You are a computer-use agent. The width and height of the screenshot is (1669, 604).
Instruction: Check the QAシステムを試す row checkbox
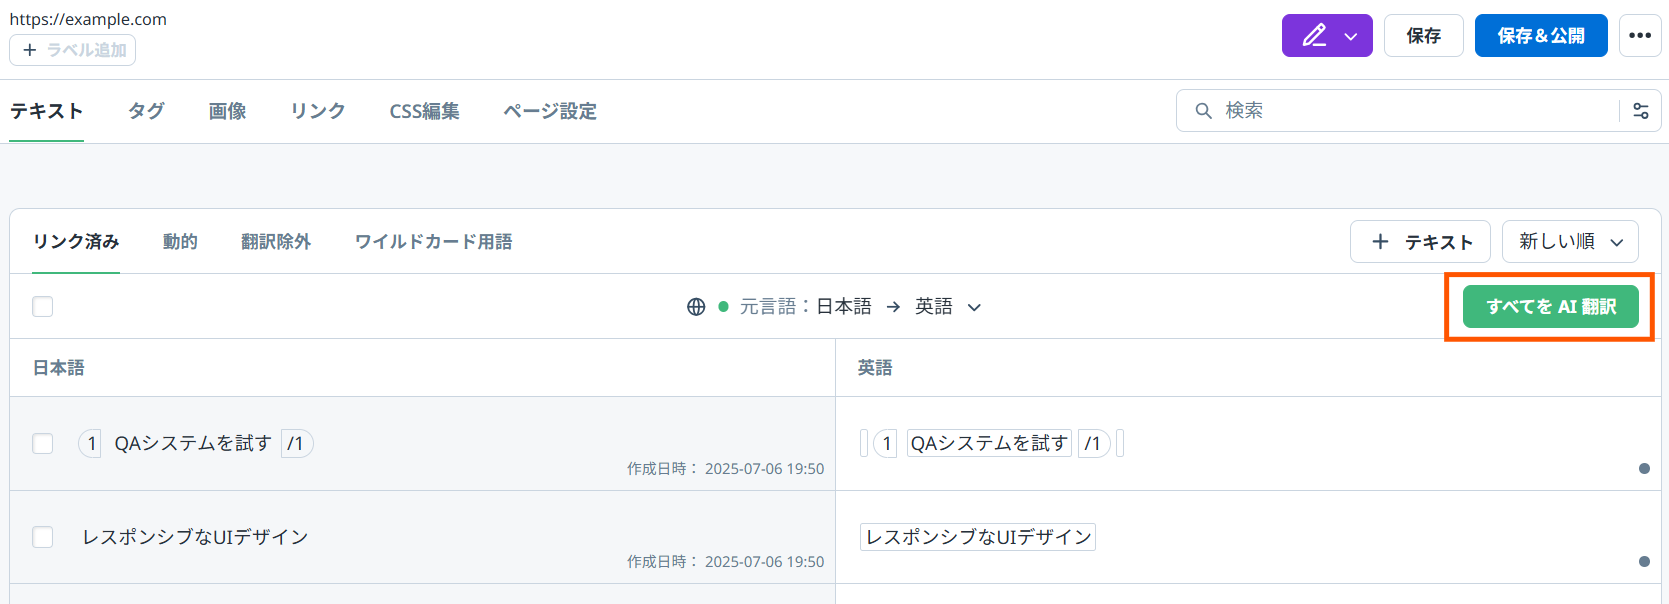coord(43,443)
